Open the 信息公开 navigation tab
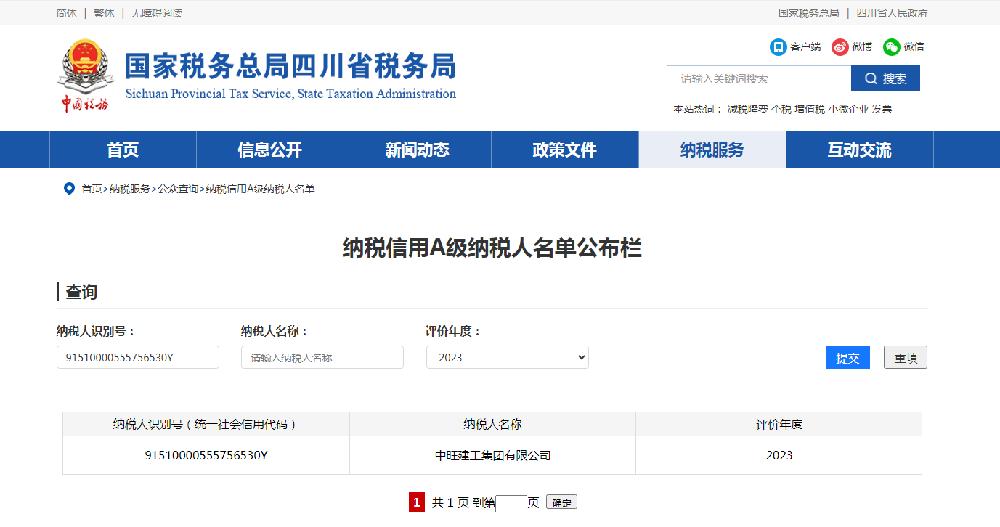Screen dimensions: 1000x527 point(270,150)
